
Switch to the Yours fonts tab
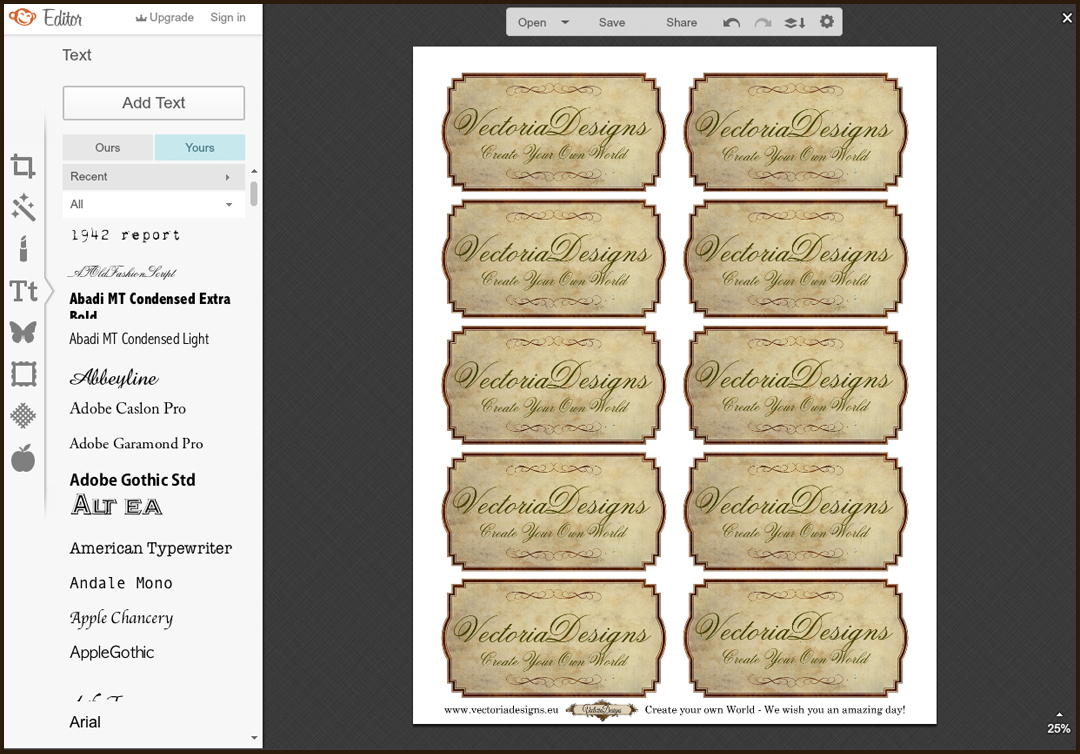(200, 147)
